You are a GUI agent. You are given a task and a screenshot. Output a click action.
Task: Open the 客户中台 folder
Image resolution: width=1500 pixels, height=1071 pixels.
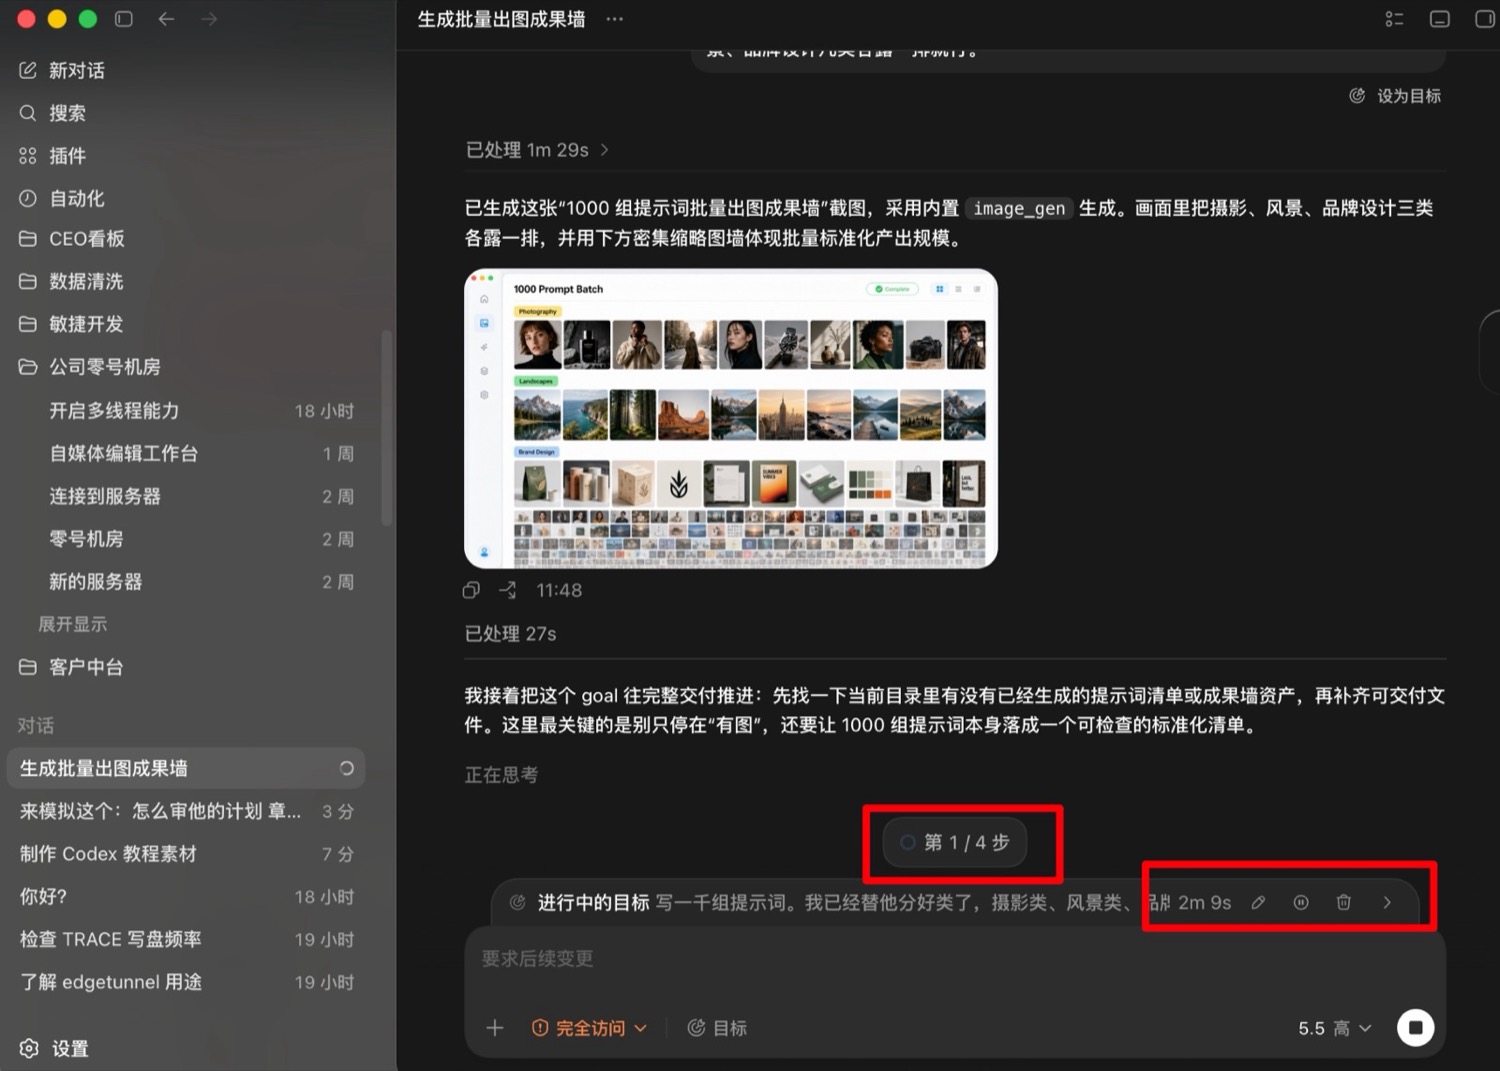pyautogui.click(x=71, y=667)
